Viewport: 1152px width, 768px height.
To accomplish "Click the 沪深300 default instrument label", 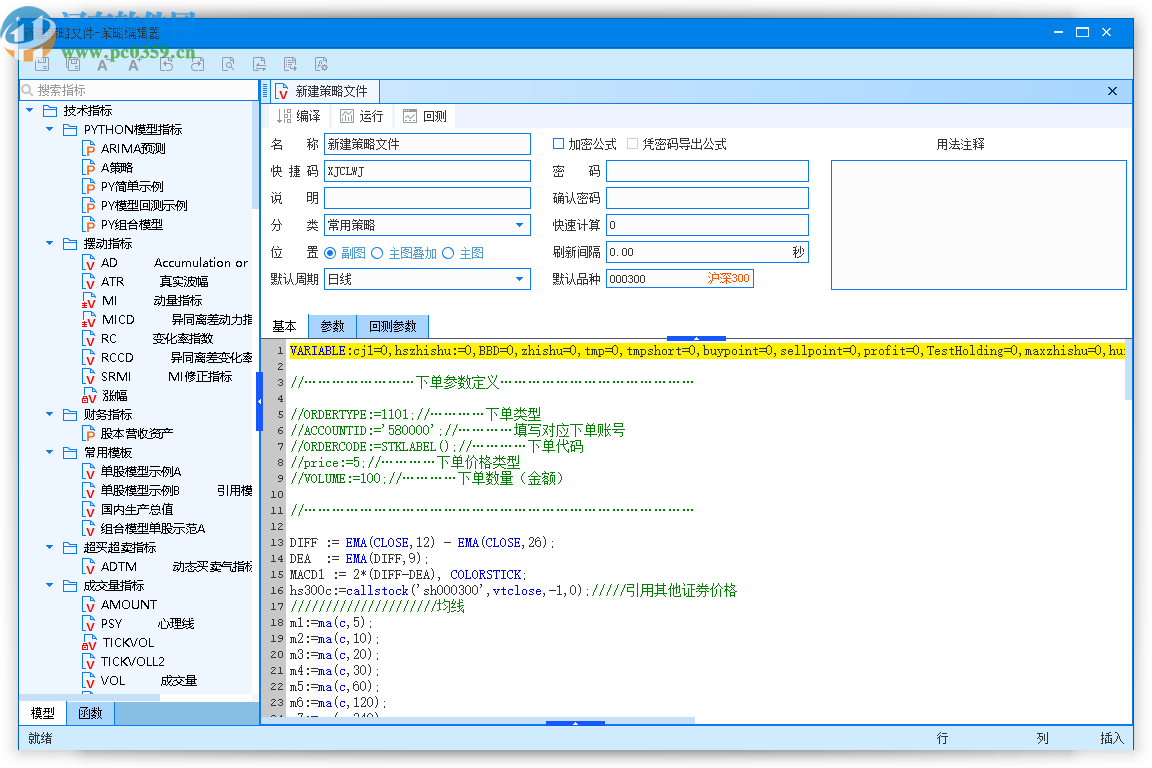I will click(729, 279).
